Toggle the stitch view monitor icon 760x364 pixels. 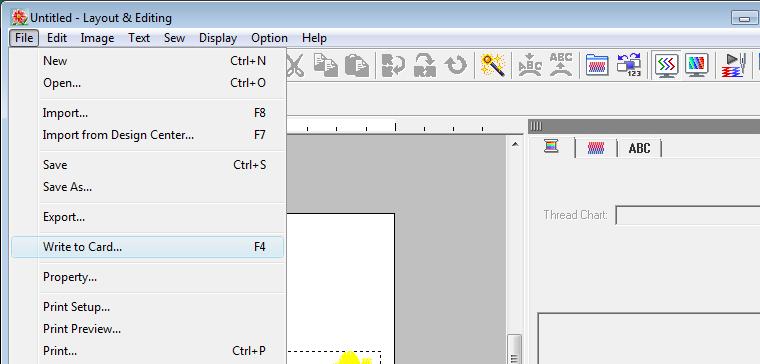pos(666,65)
